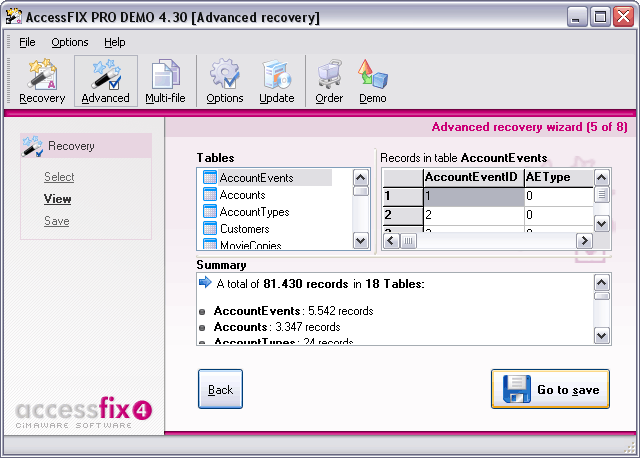Click the floppy disk icon on Go to save
The height and width of the screenshot is (458, 640).
517,389
